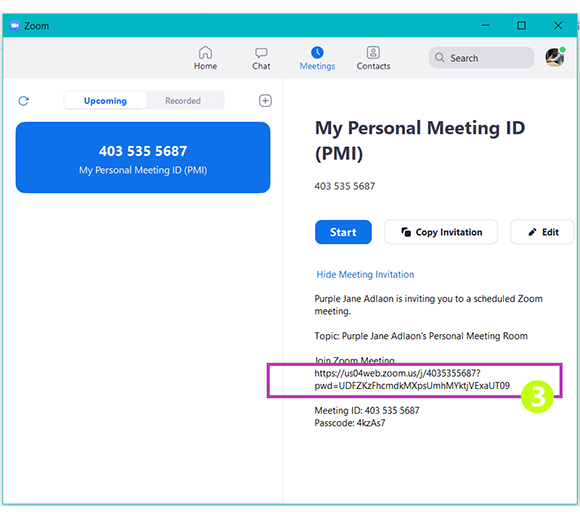The height and width of the screenshot is (520, 580).
Task: Open the profile avatar picture
Action: (x=555, y=57)
